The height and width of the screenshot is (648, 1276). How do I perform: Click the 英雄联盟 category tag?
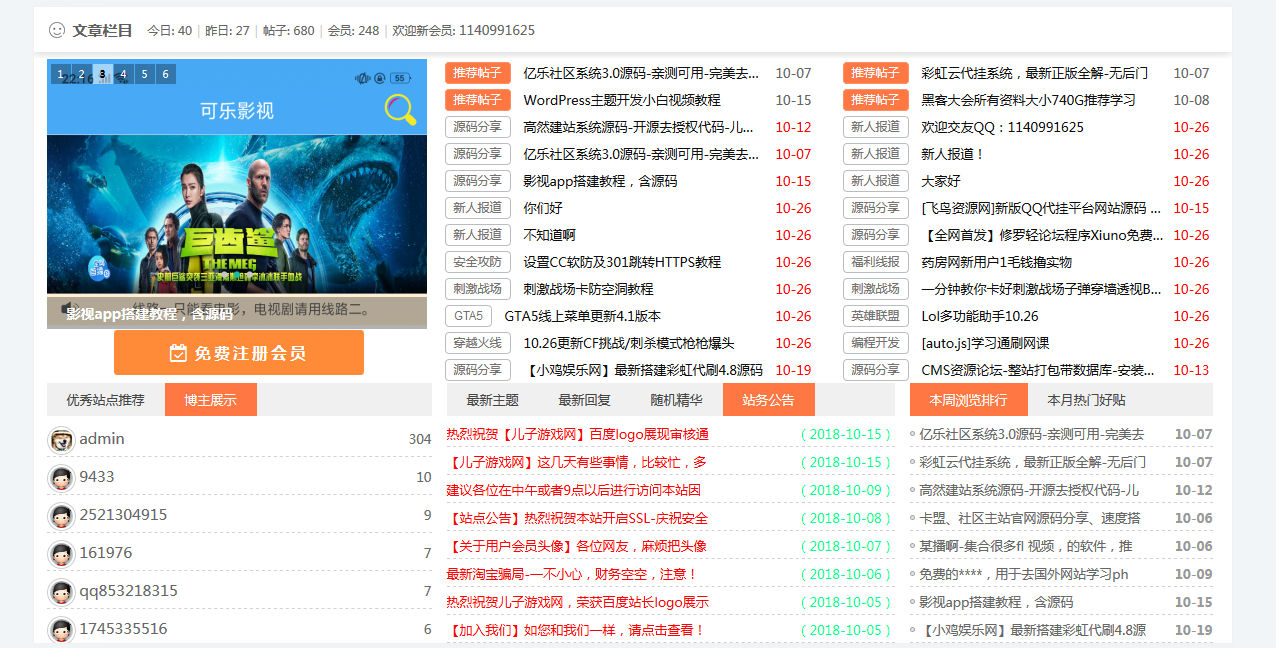click(875, 316)
